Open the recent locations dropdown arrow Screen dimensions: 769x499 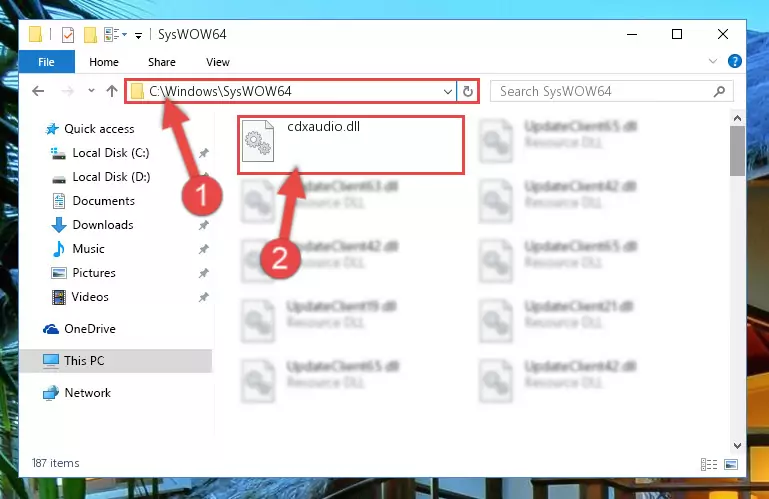click(91, 91)
